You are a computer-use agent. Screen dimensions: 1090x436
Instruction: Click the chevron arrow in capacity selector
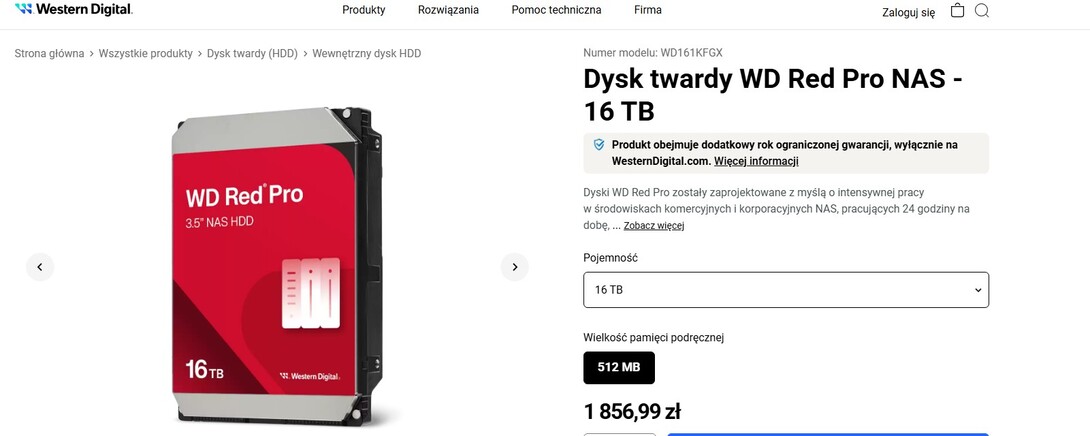click(977, 290)
